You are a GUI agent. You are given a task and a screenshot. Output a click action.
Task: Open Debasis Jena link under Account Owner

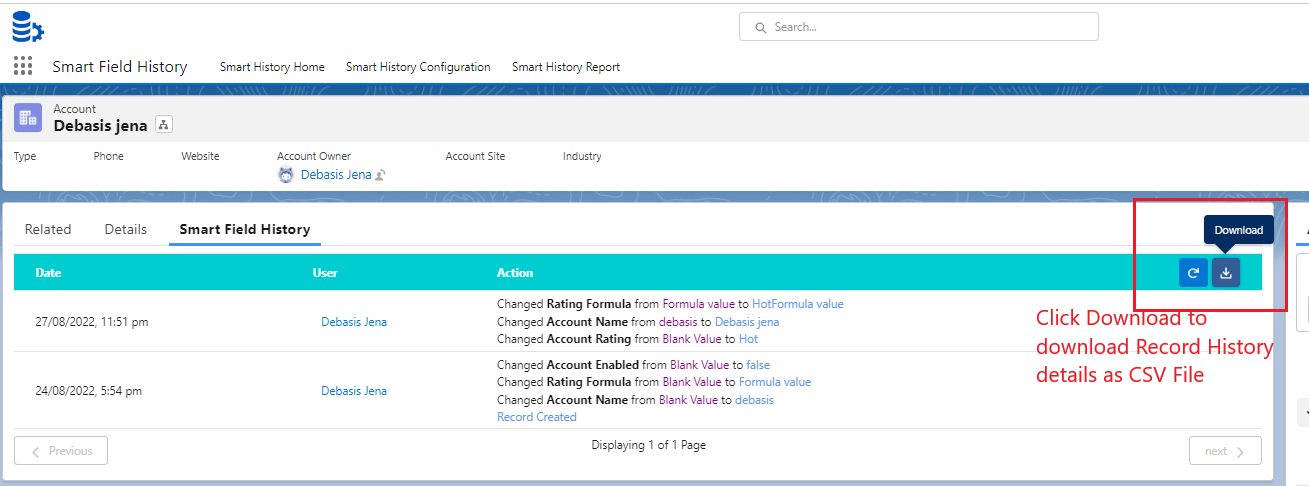tap(336, 175)
